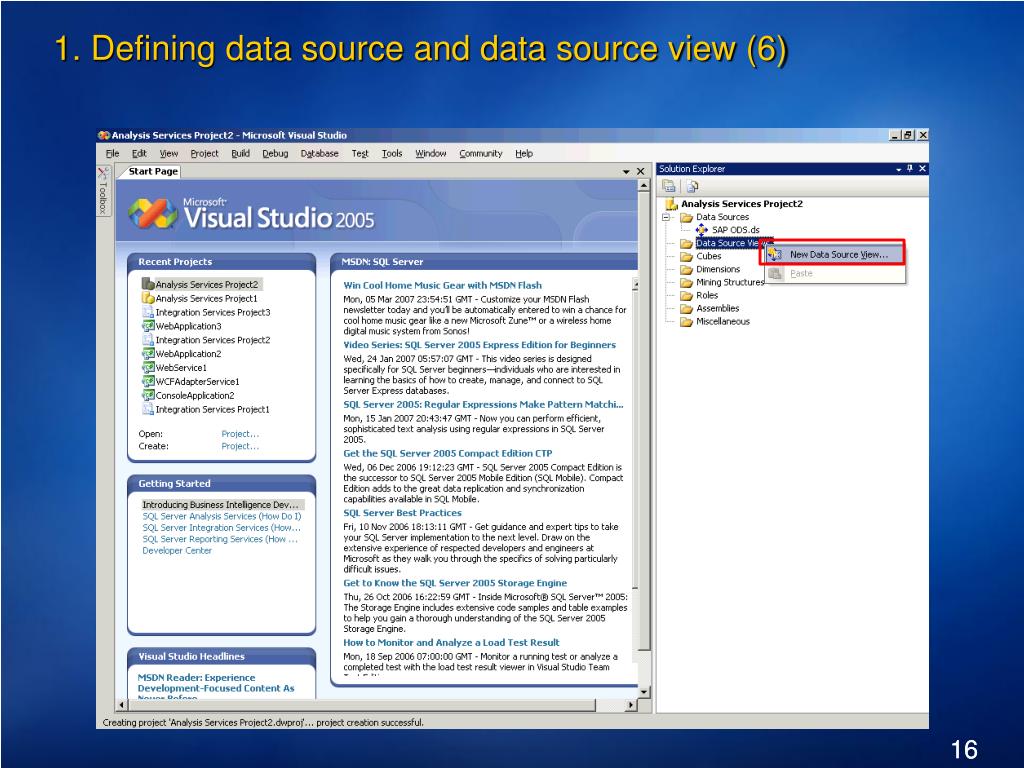
Task: Select the Dimensions folder
Action: coord(718,269)
